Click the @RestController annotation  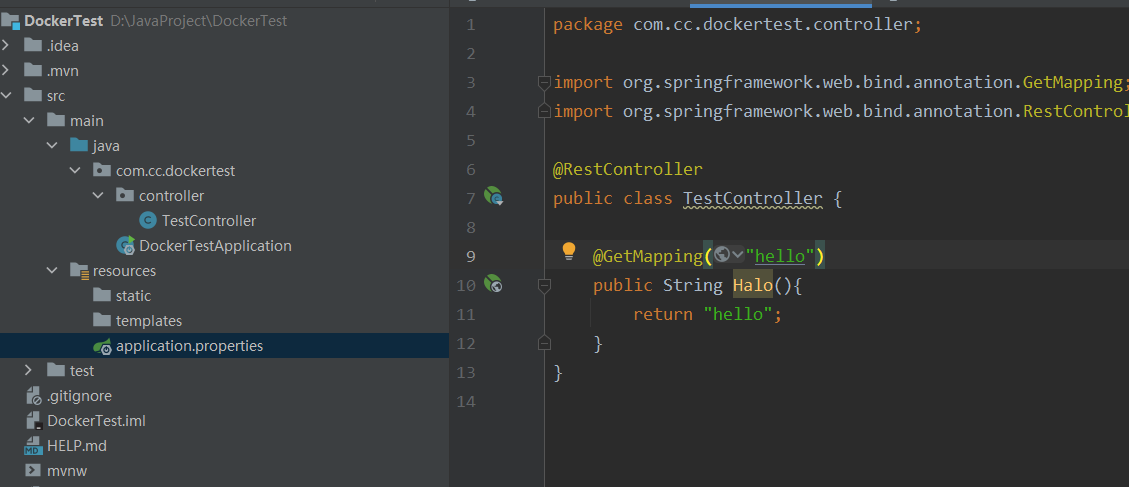click(x=627, y=169)
